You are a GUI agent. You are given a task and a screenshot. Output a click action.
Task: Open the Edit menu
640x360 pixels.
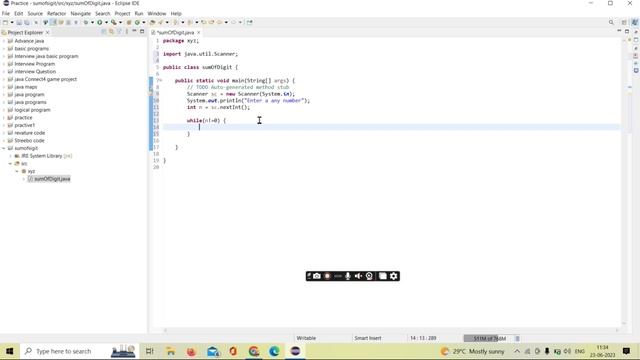click(x=19, y=13)
